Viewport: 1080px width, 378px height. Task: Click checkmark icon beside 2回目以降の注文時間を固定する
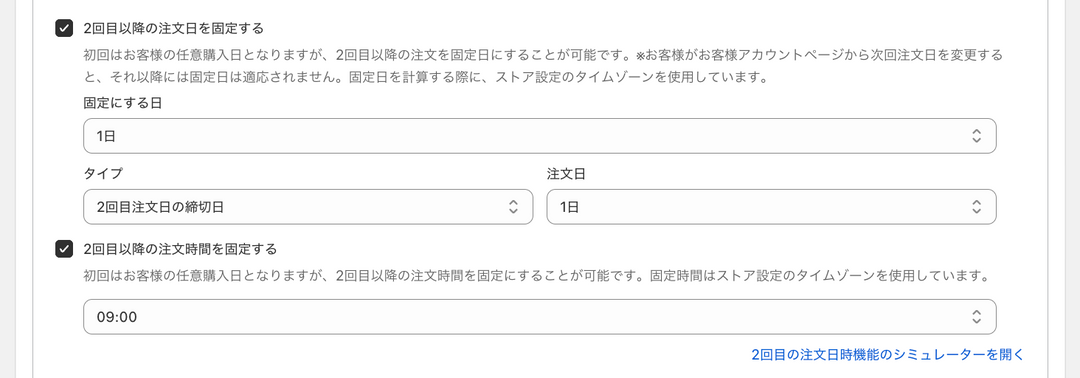(x=64, y=249)
